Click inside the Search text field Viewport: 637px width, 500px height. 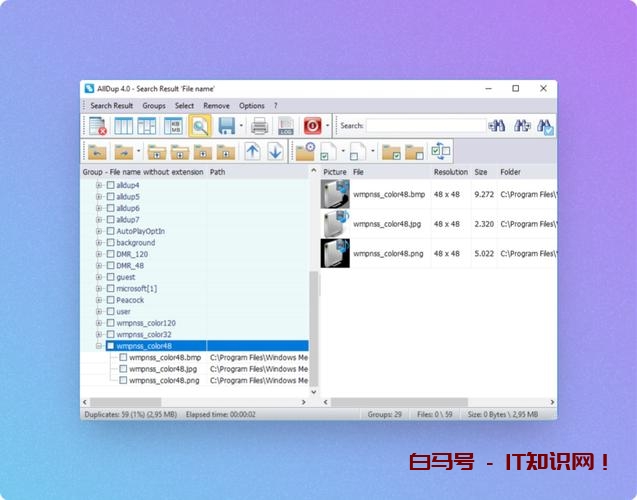click(425, 126)
